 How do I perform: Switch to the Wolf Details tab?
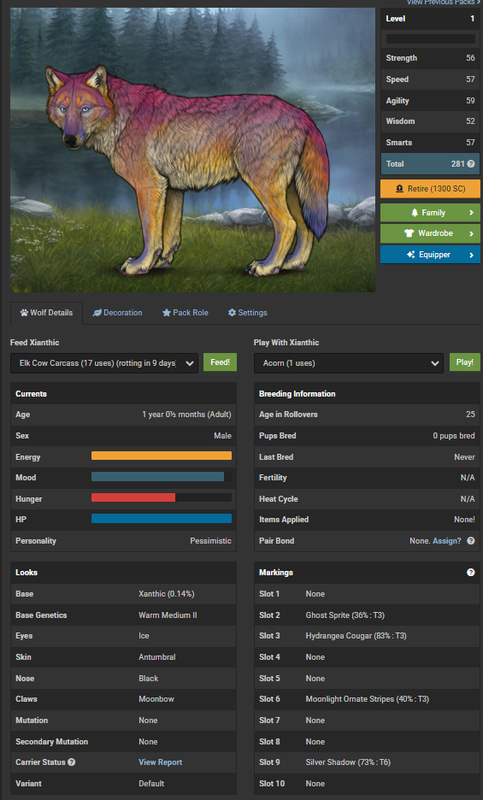[46, 313]
